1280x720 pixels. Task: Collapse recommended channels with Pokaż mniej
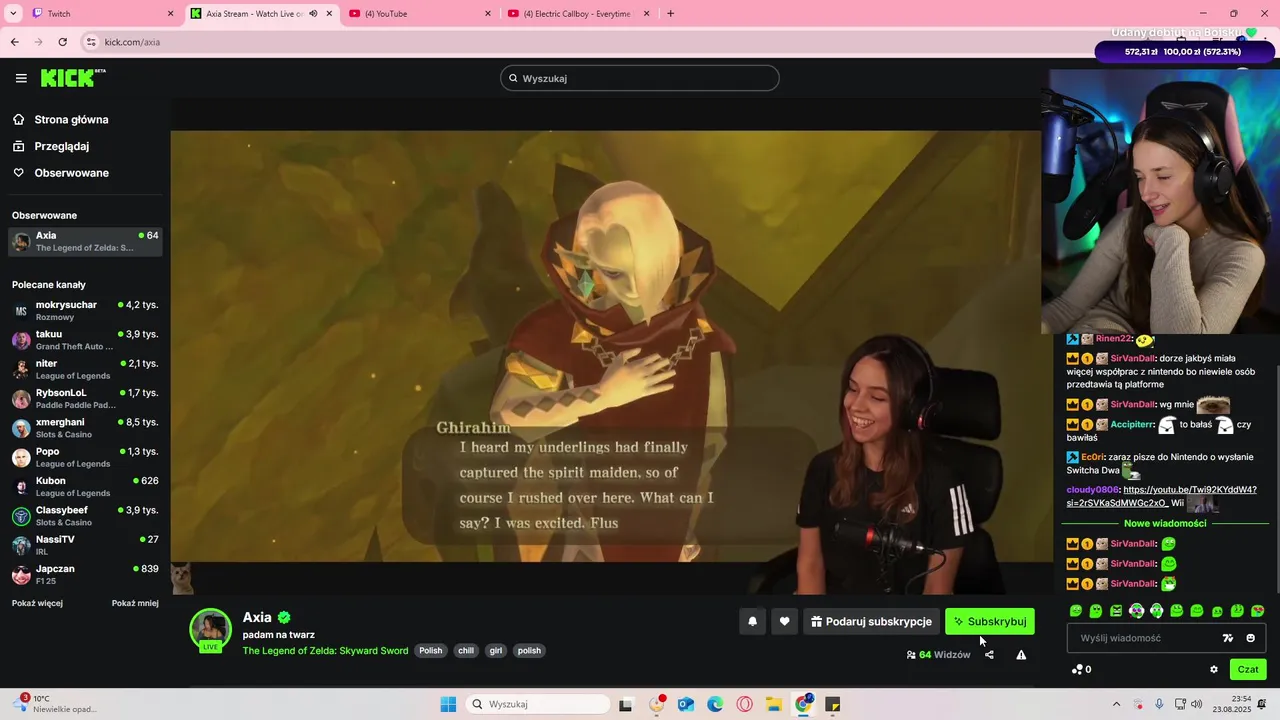pyautogui.click(x=135, y=603)
